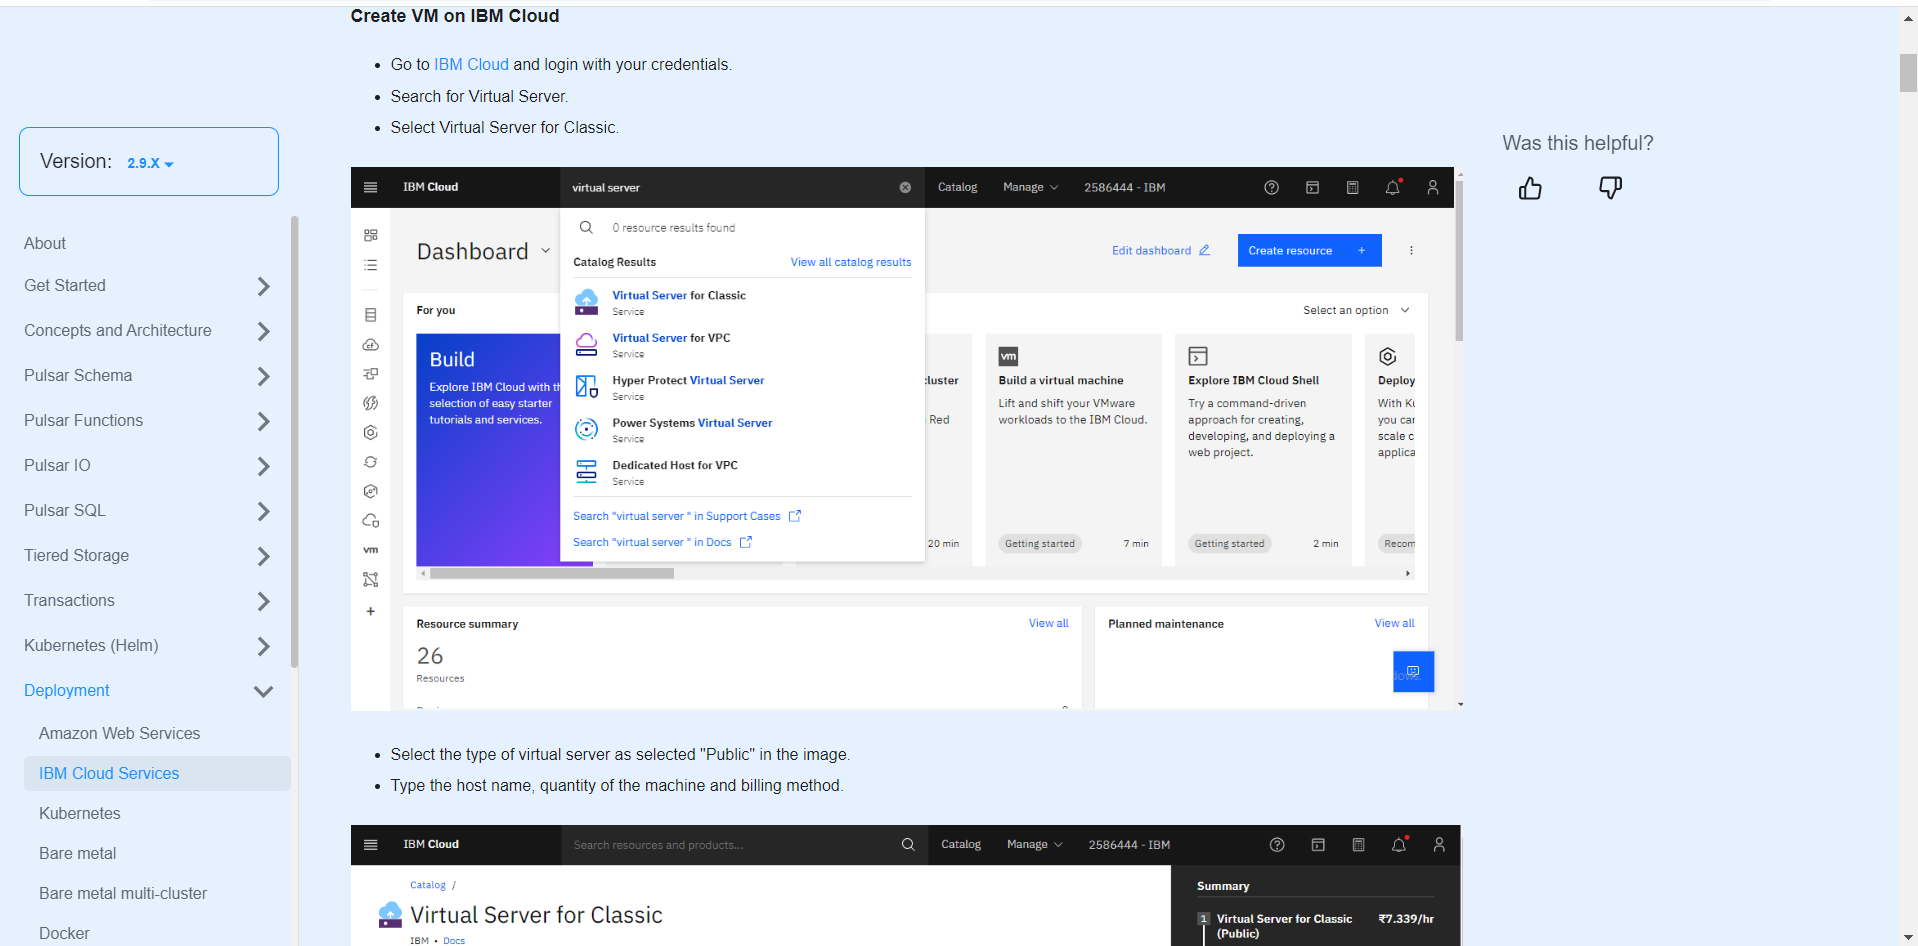Click the thumbs up helpful icon
Viewport: 1918px width, 946px height.
1530,188
